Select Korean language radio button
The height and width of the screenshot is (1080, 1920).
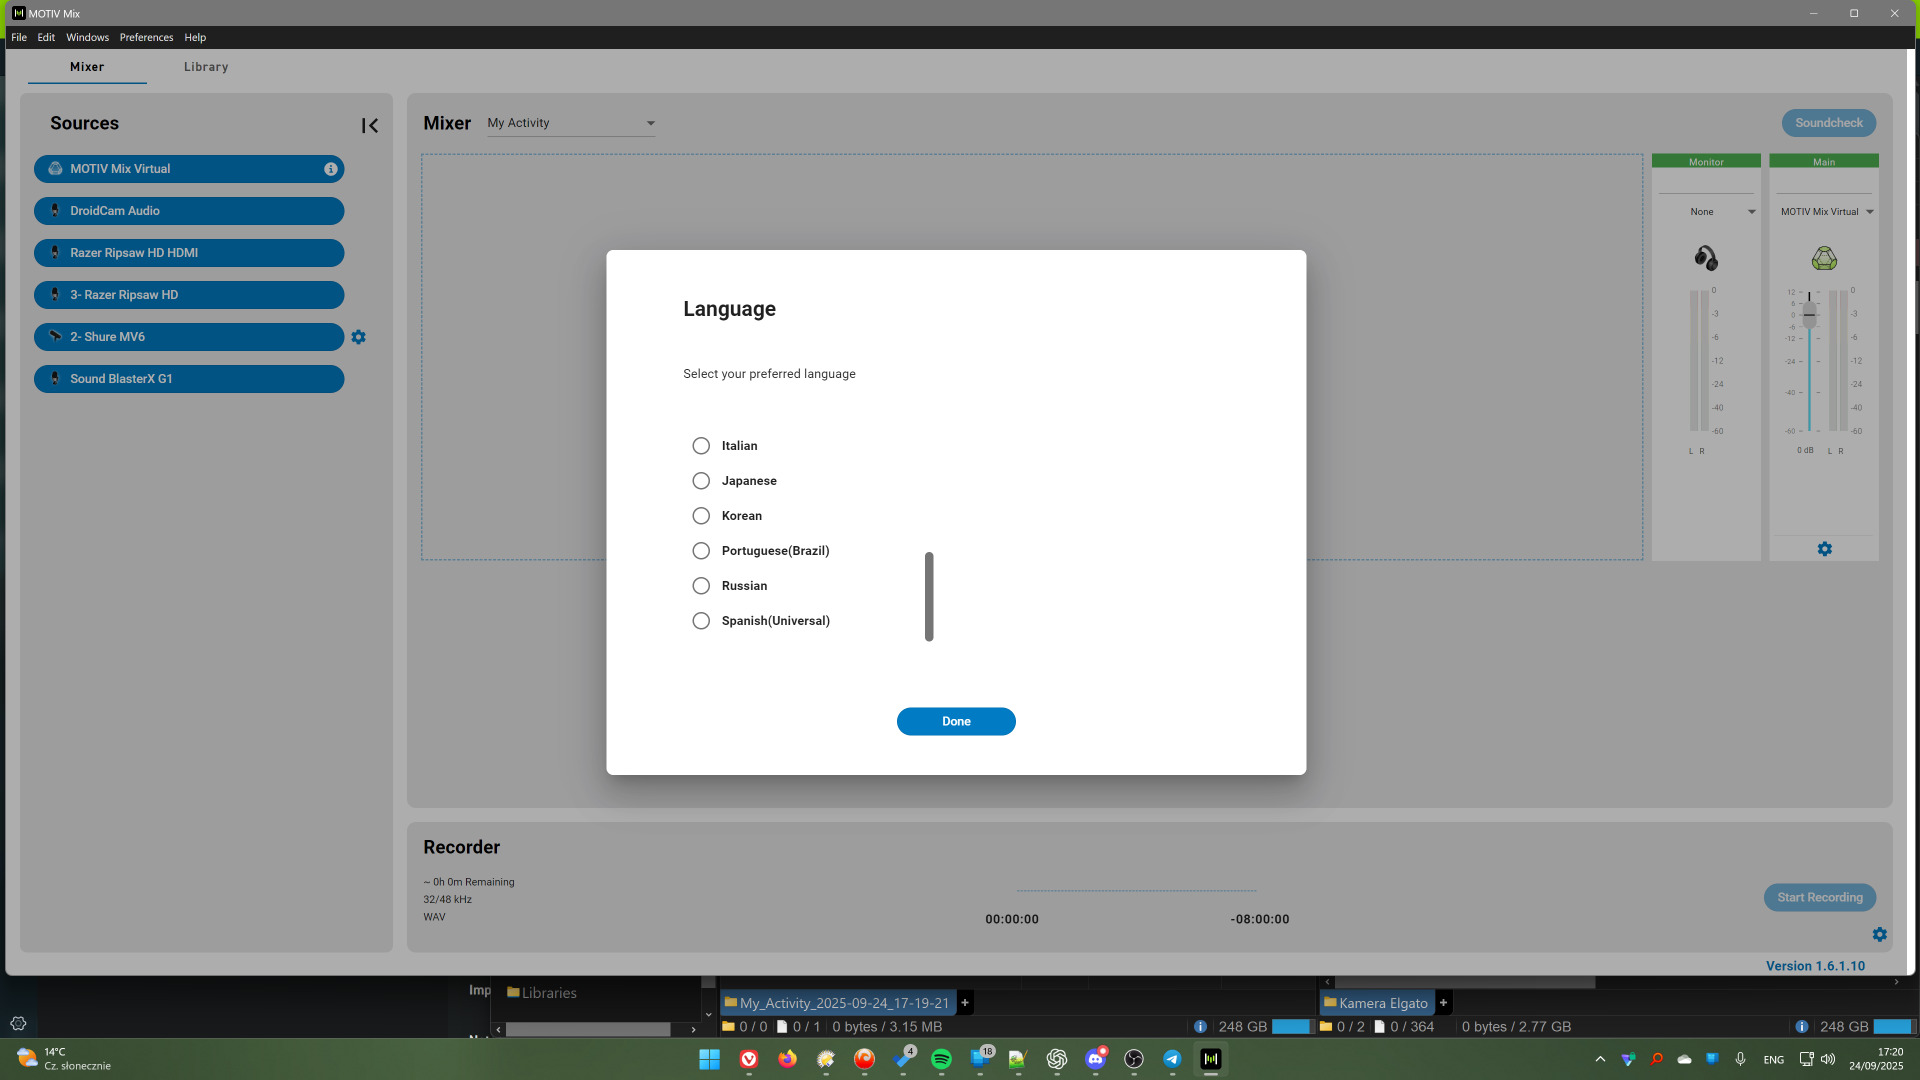pyautogui.click(x=701, y=516)
